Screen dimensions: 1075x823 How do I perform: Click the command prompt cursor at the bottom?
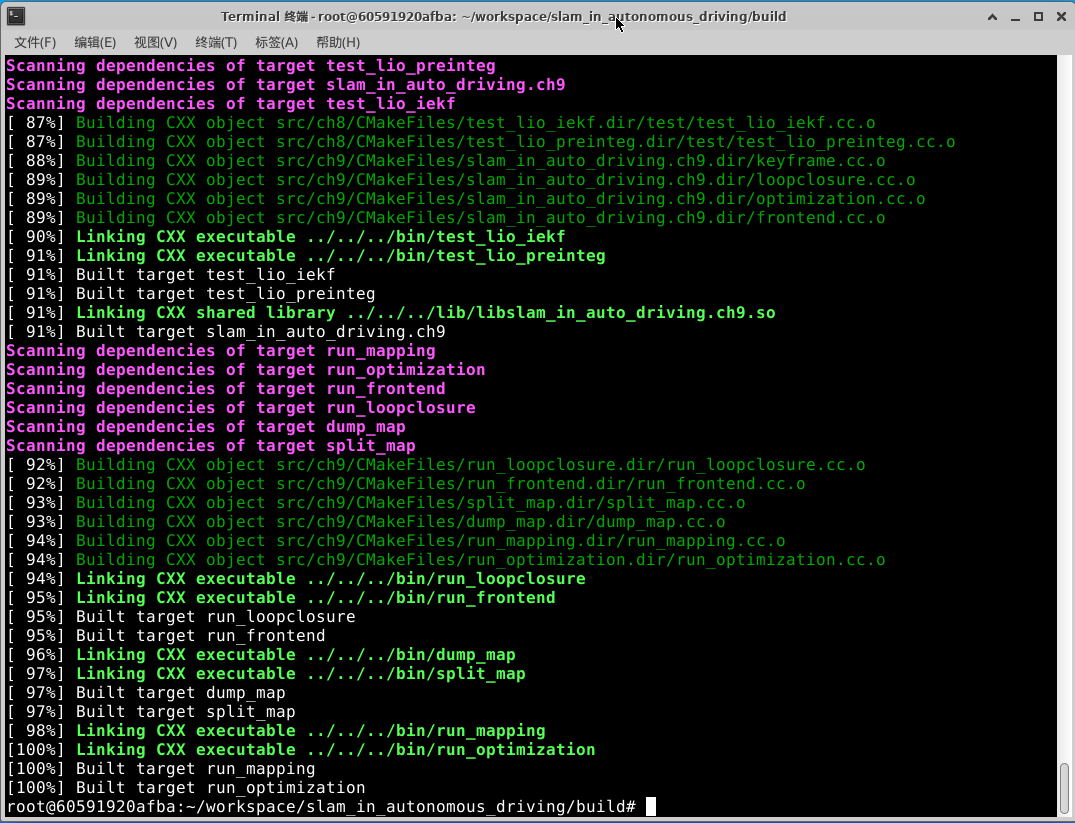coord(651,807)
